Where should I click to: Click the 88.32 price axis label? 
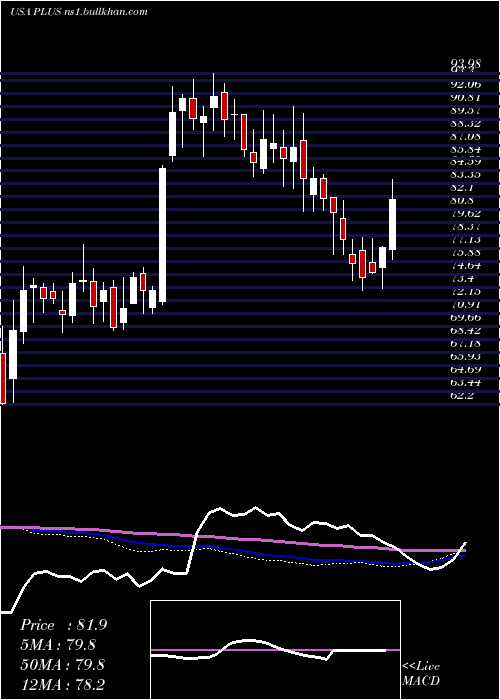click(x=465, y=124)
